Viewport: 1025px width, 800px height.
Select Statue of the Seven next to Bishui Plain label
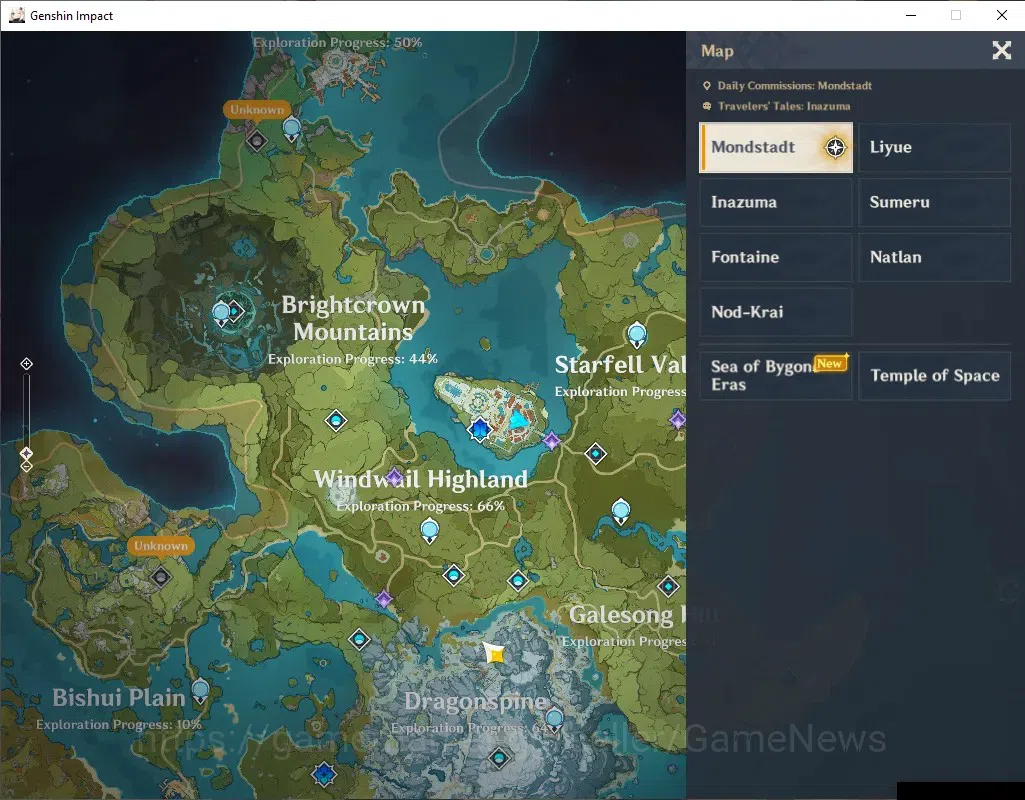200,692
